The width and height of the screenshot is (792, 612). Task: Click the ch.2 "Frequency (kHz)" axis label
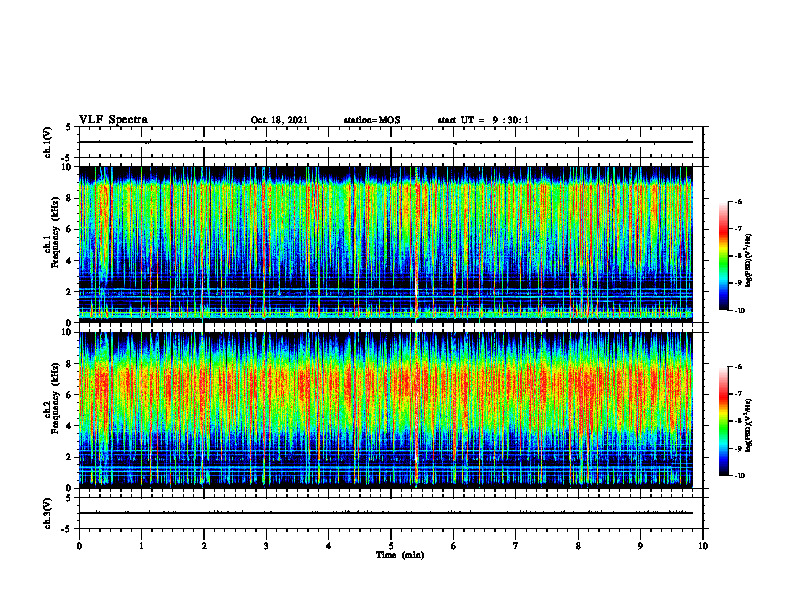55,397
